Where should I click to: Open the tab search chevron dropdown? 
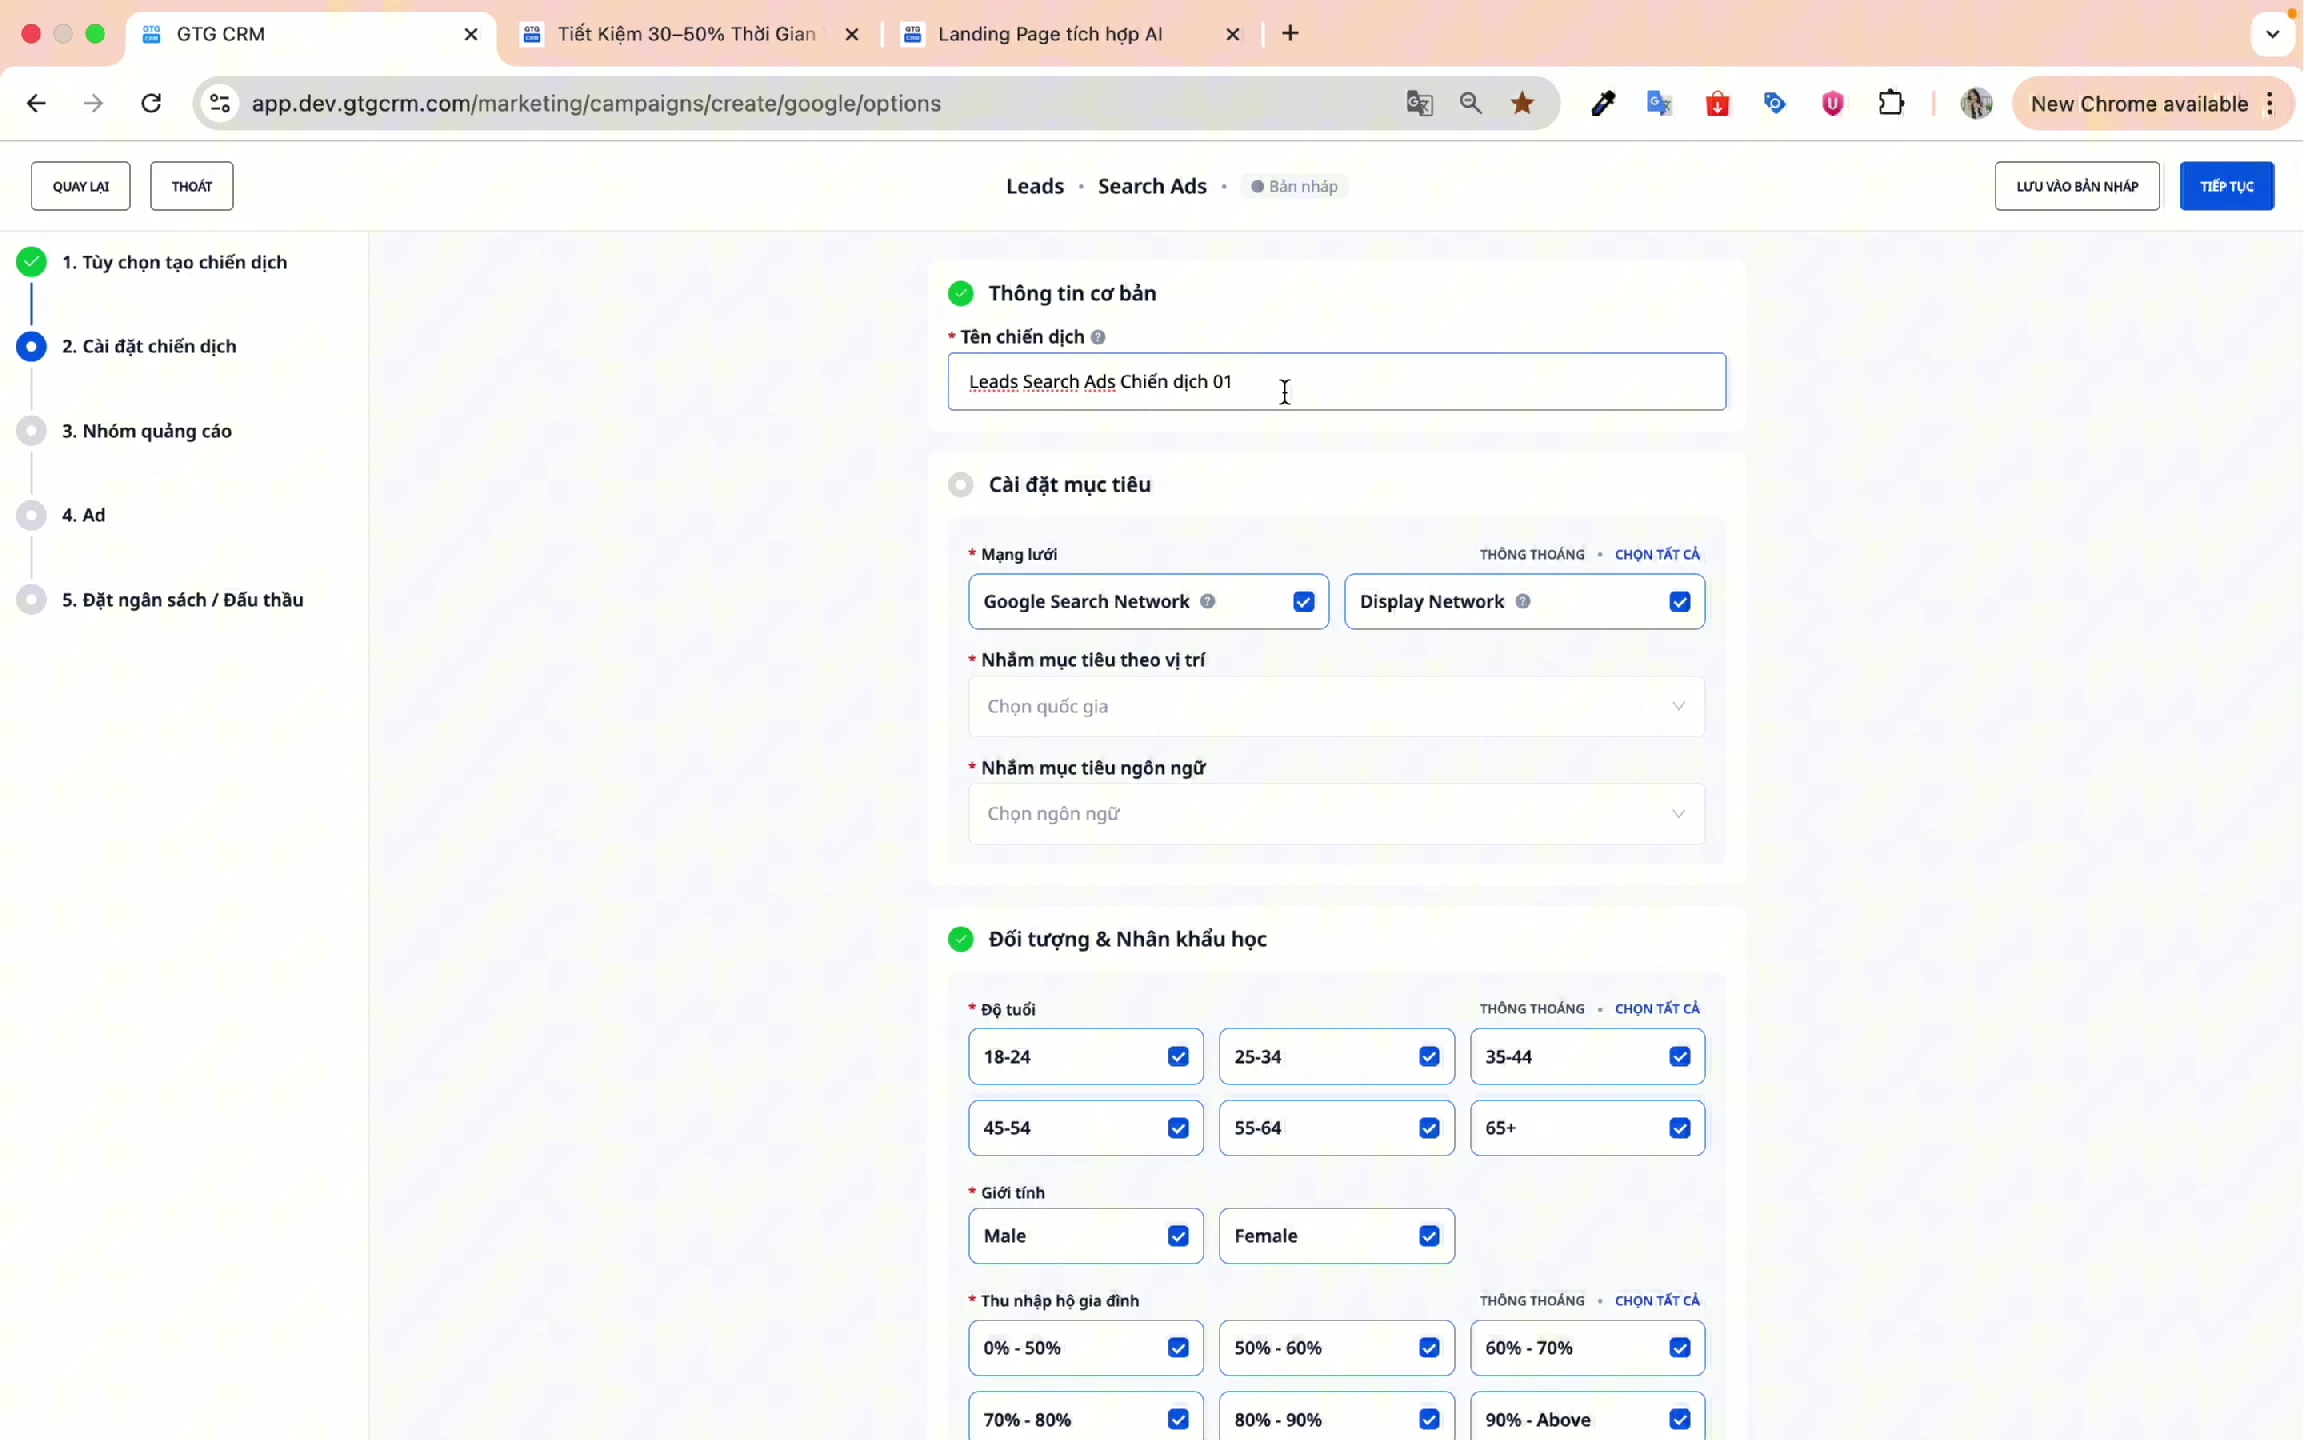point(2272,34)
